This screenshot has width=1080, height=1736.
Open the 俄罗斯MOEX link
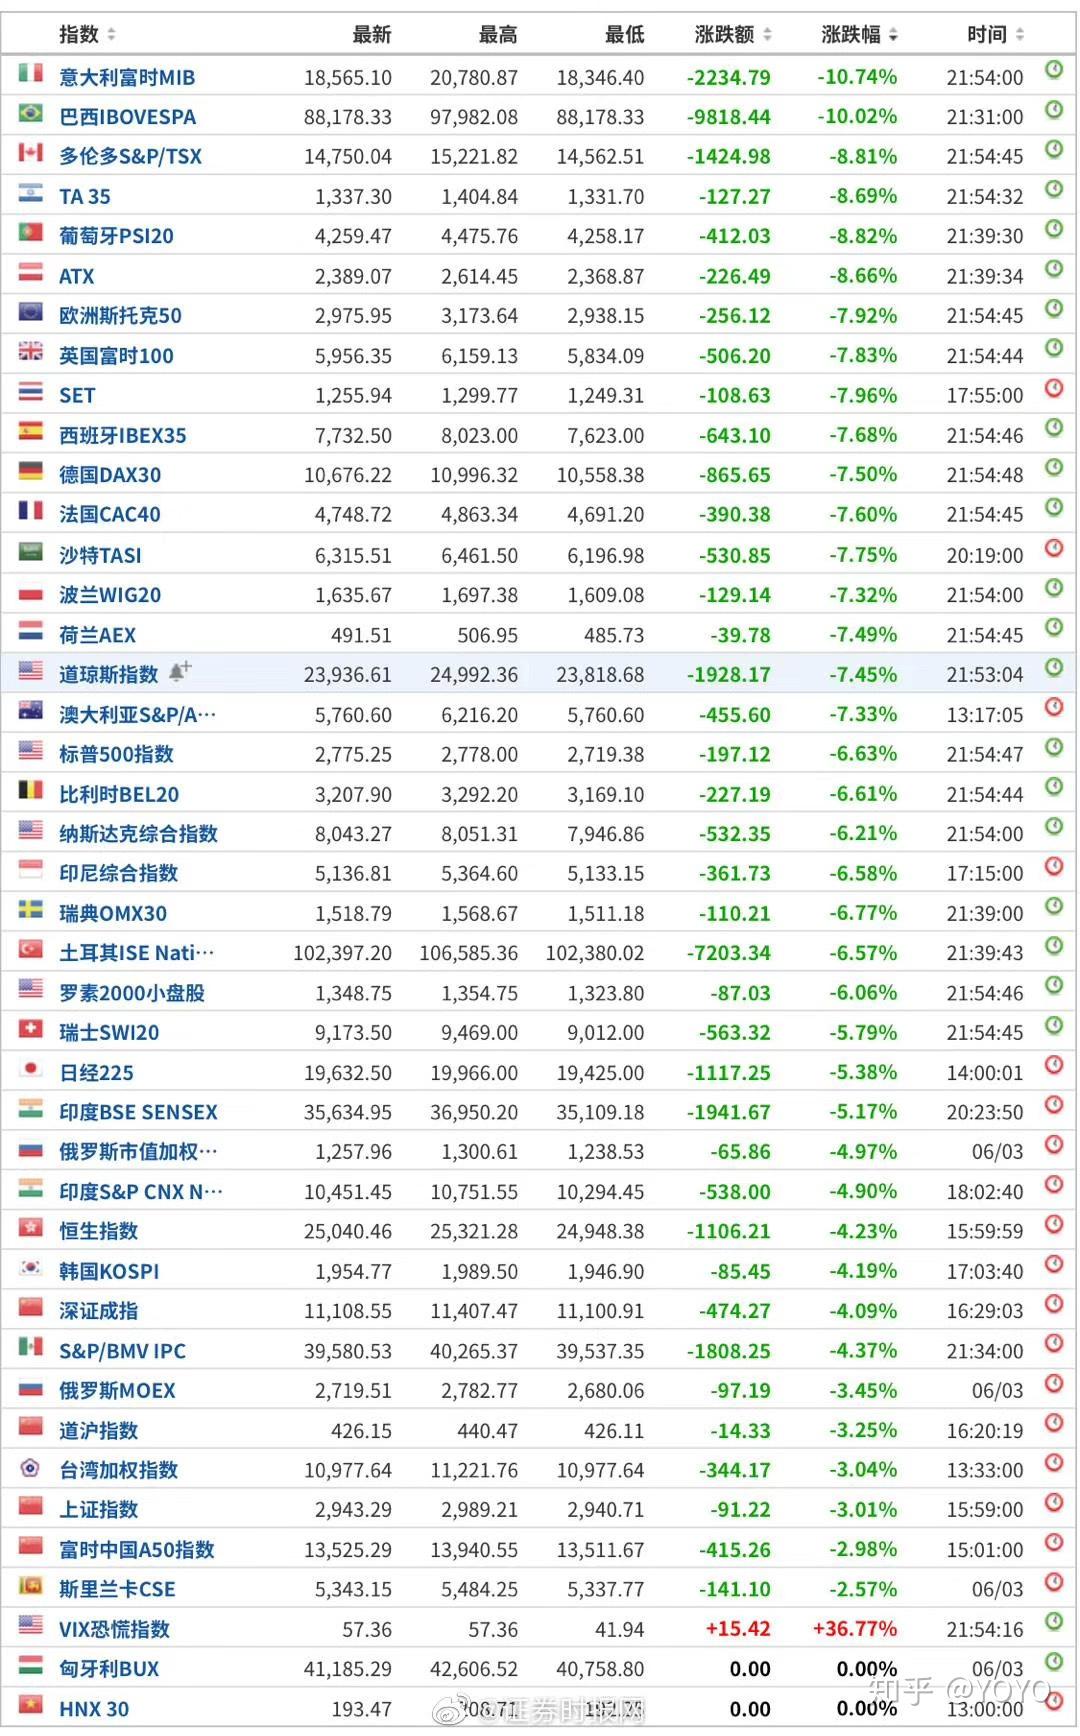coord(117,1391)
